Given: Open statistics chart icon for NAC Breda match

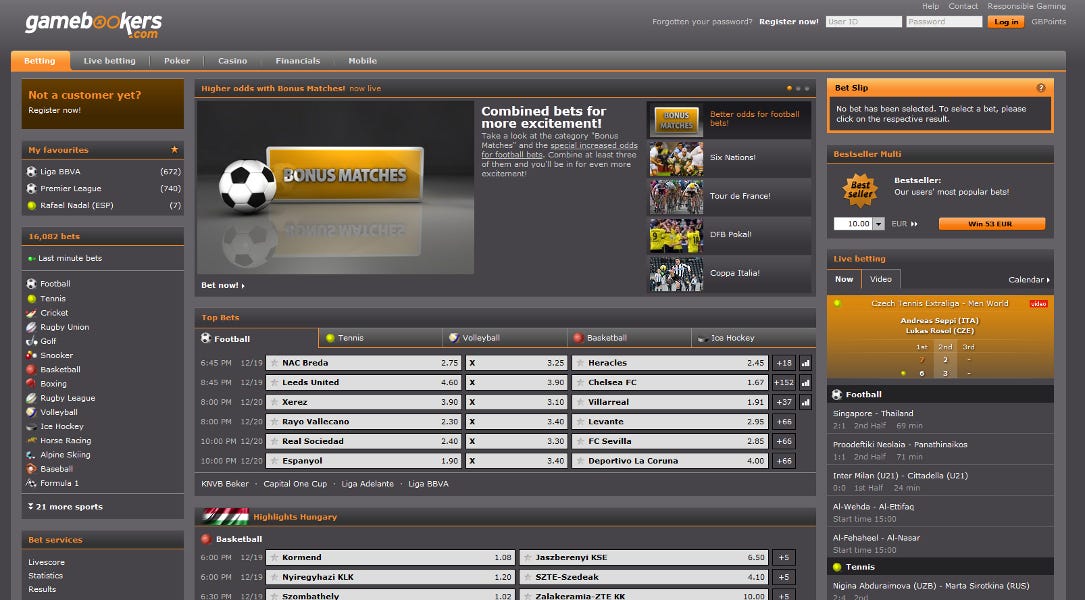Looking at the screenshot, I should [x=805, y=363].
